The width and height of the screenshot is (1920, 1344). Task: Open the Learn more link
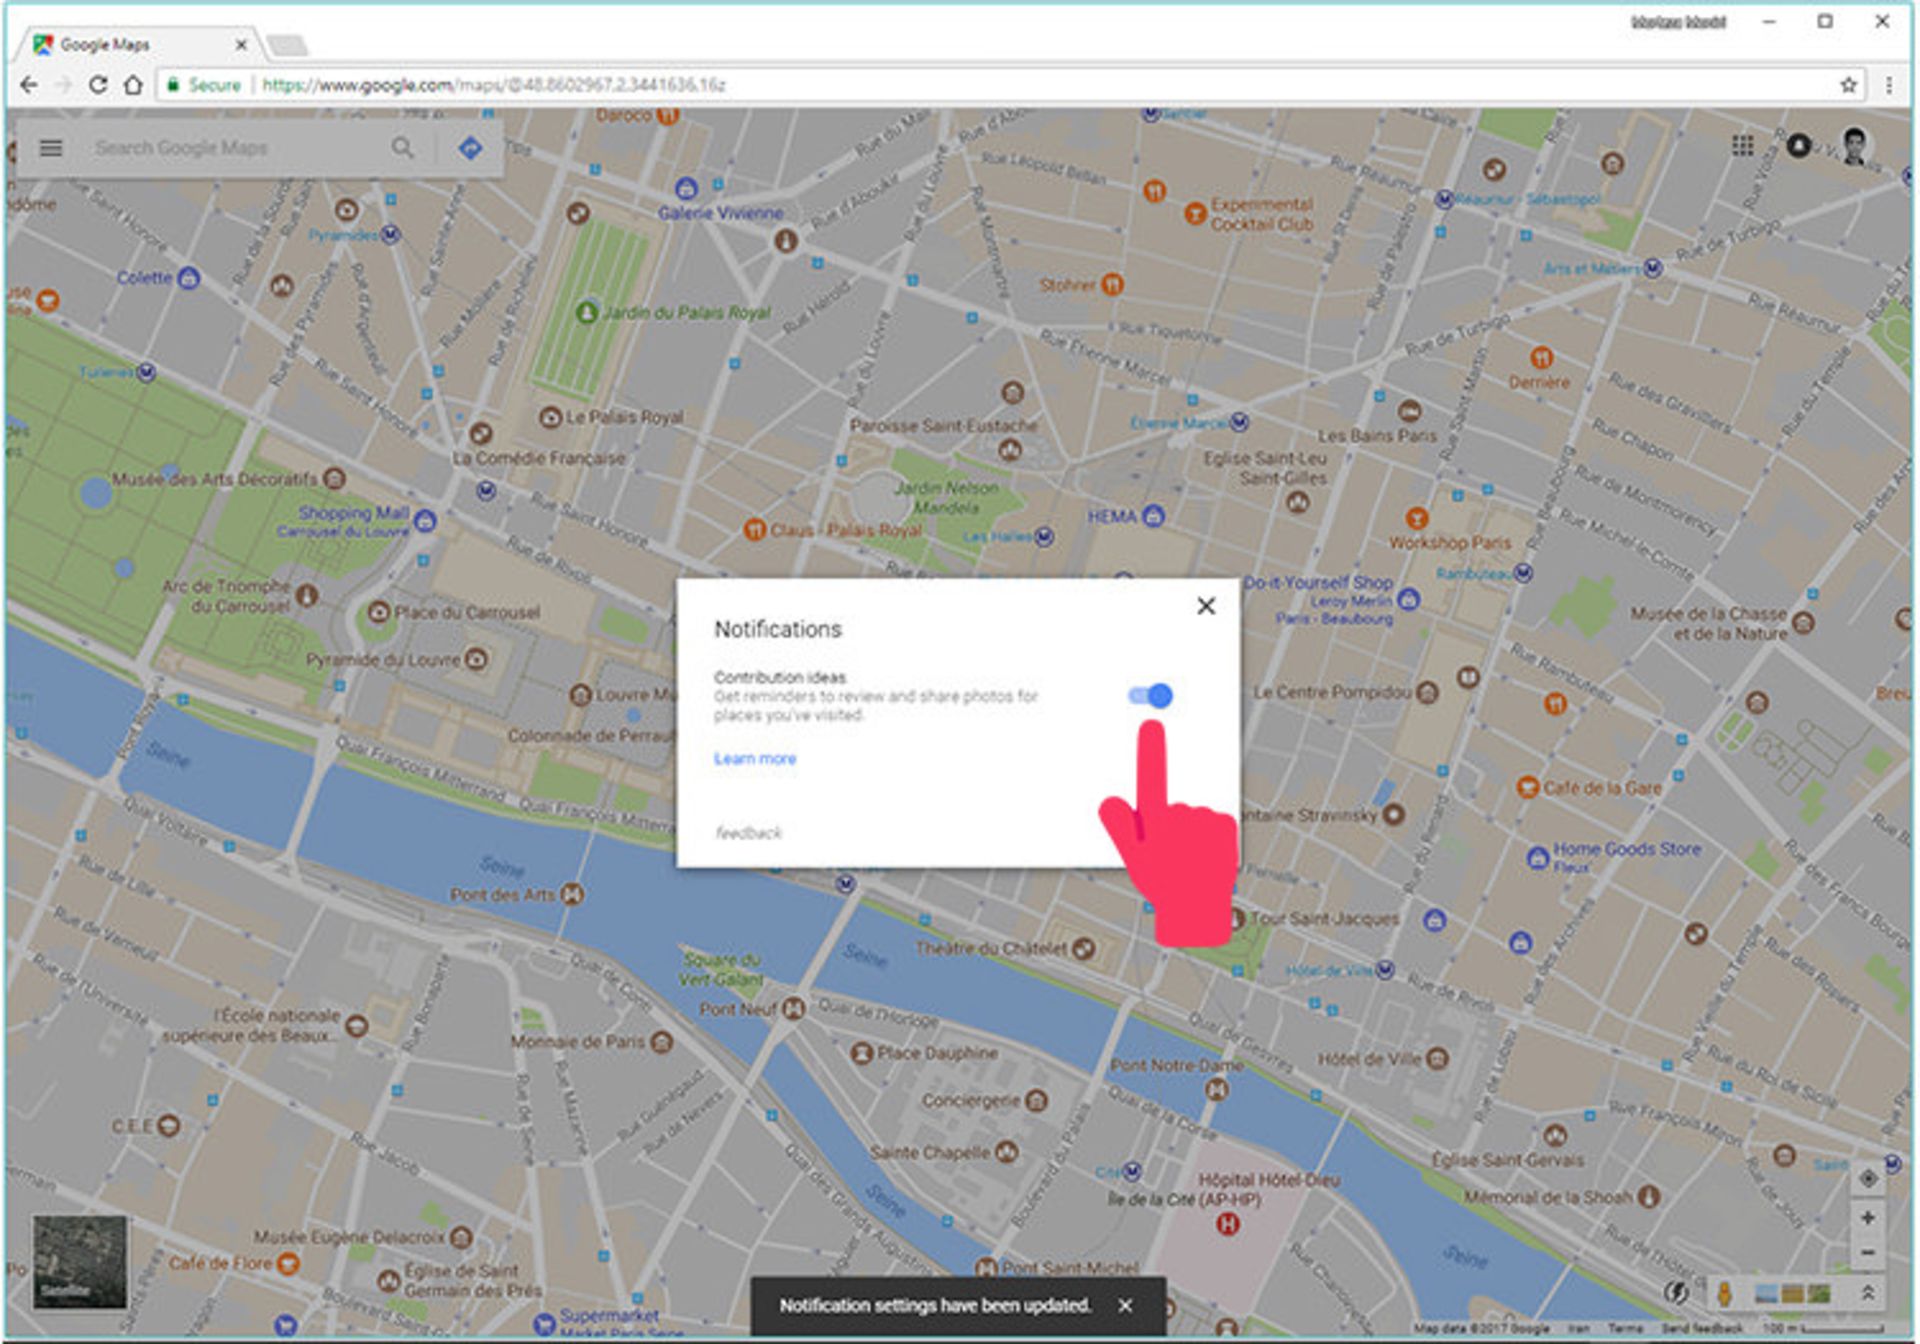point(755,759)
